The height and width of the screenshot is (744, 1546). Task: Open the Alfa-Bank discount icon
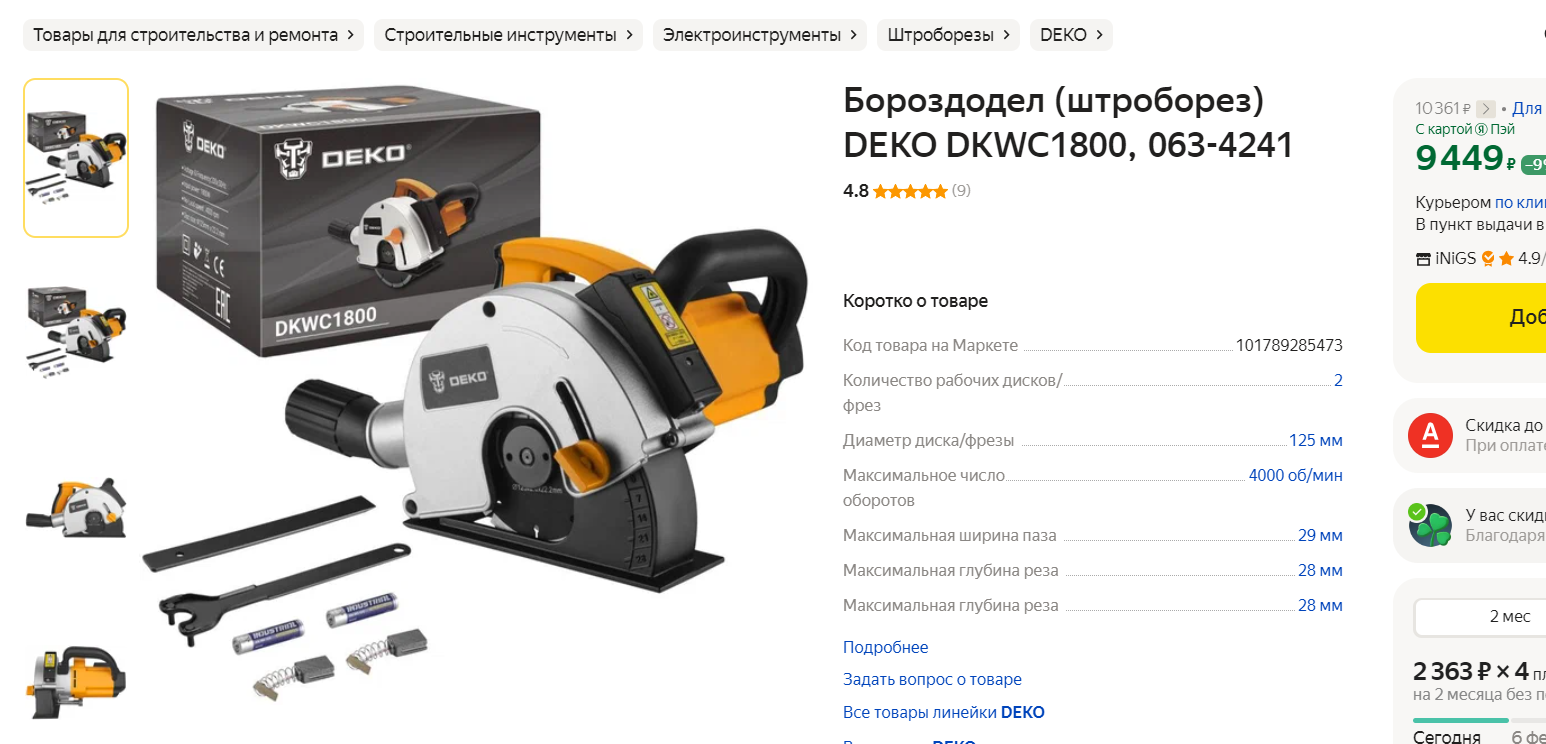(x=1430, y=435)
